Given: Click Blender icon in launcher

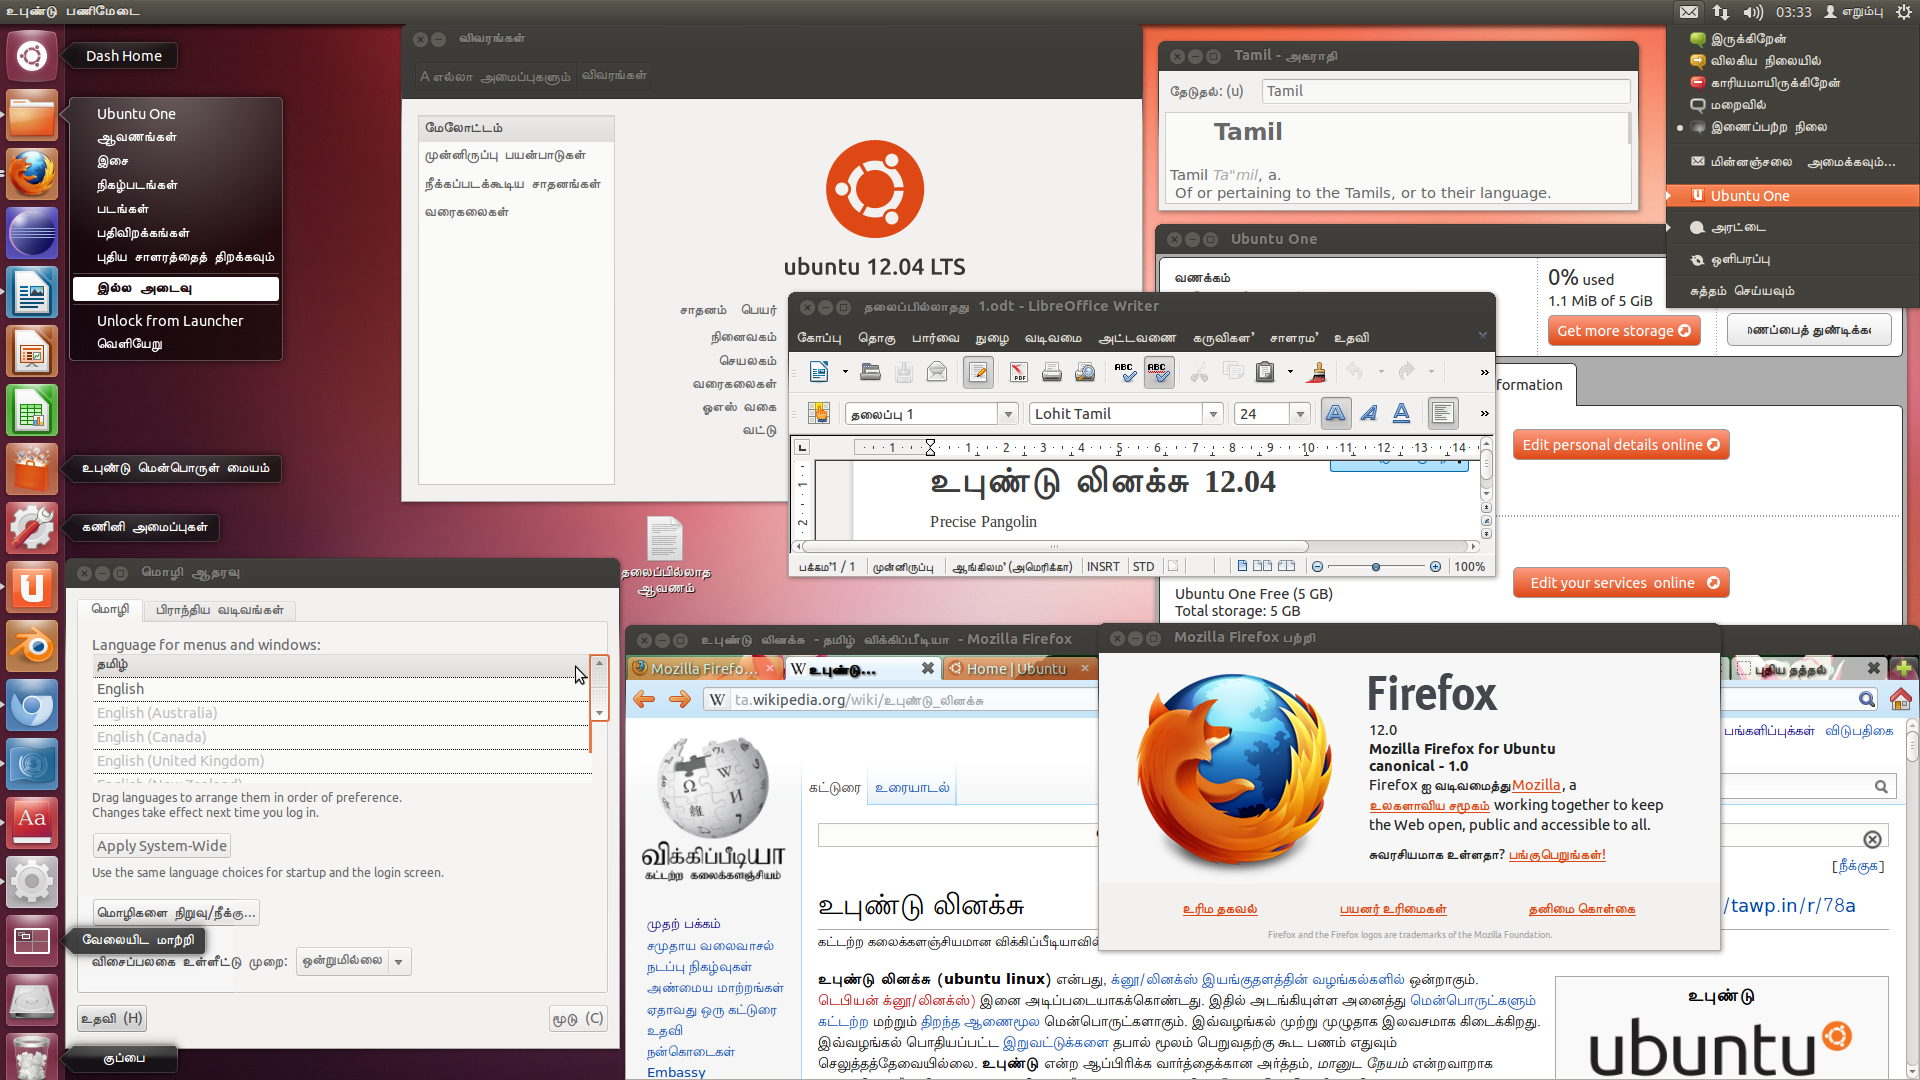Looking at the screenshot, I should (32, 647).
